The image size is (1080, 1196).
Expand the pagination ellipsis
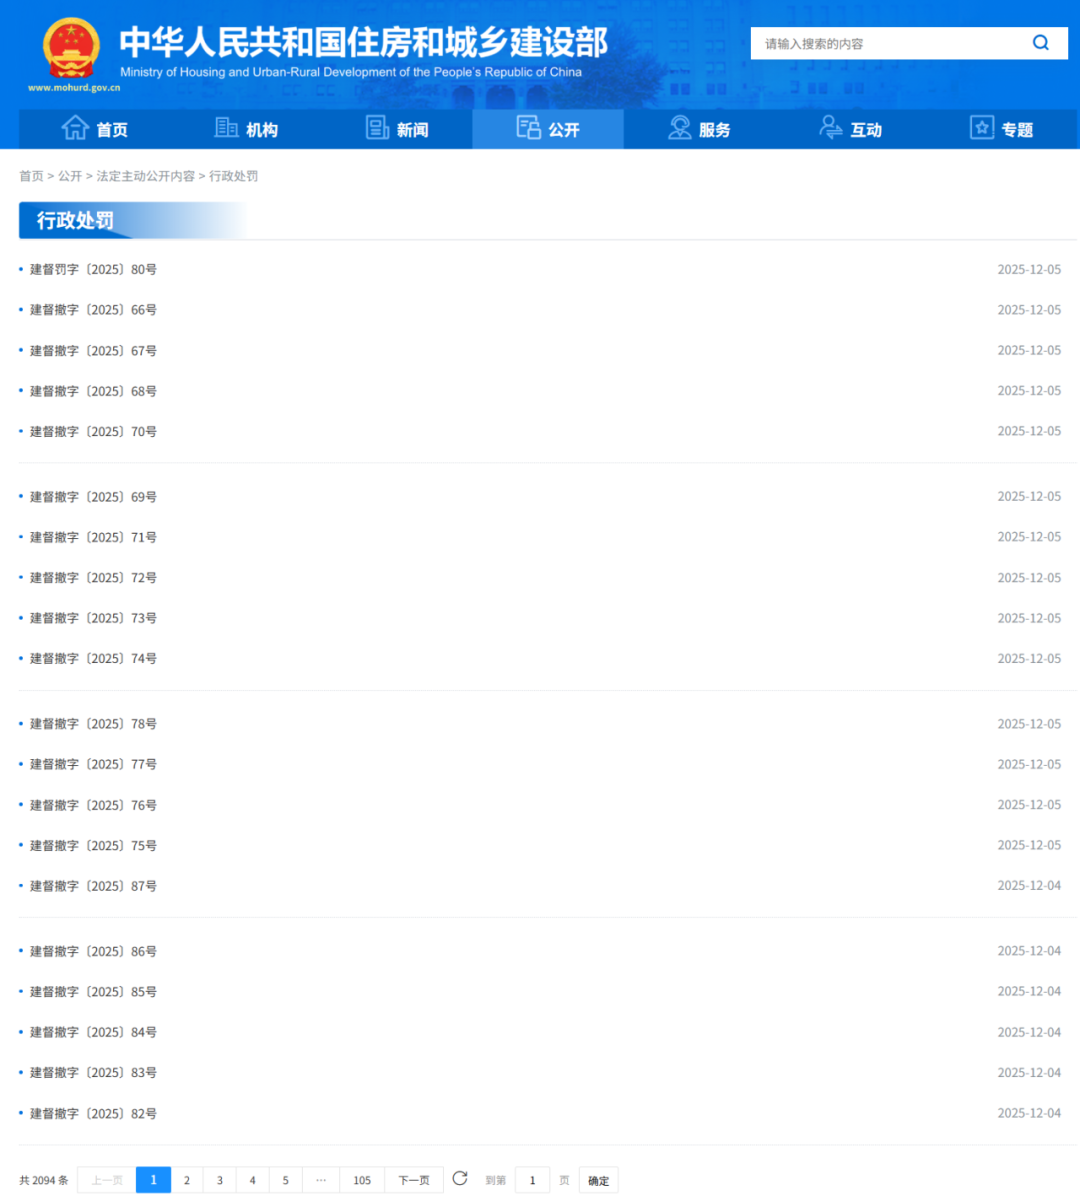tap(321, 1180)
